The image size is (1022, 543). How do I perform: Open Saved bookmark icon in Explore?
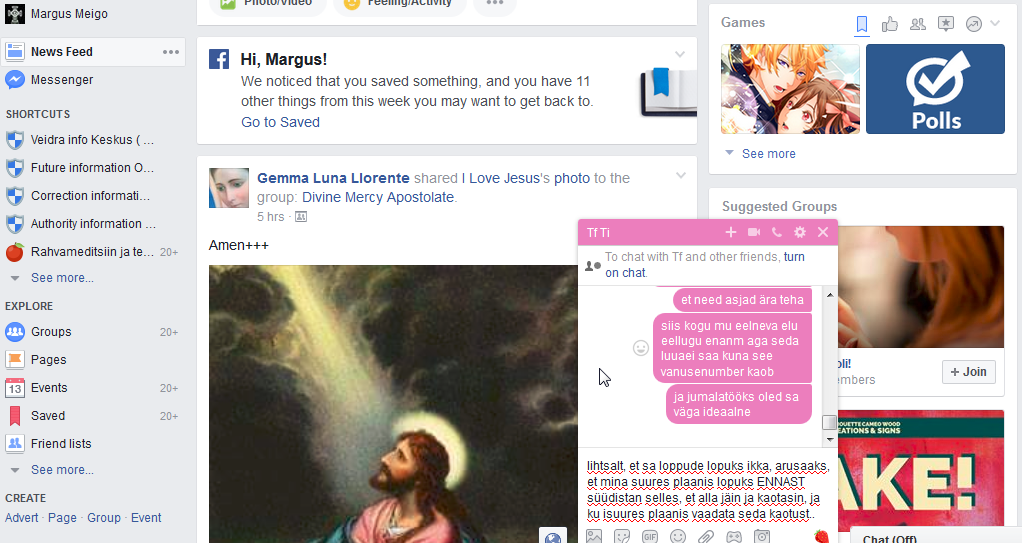click(x=14, y=416)
